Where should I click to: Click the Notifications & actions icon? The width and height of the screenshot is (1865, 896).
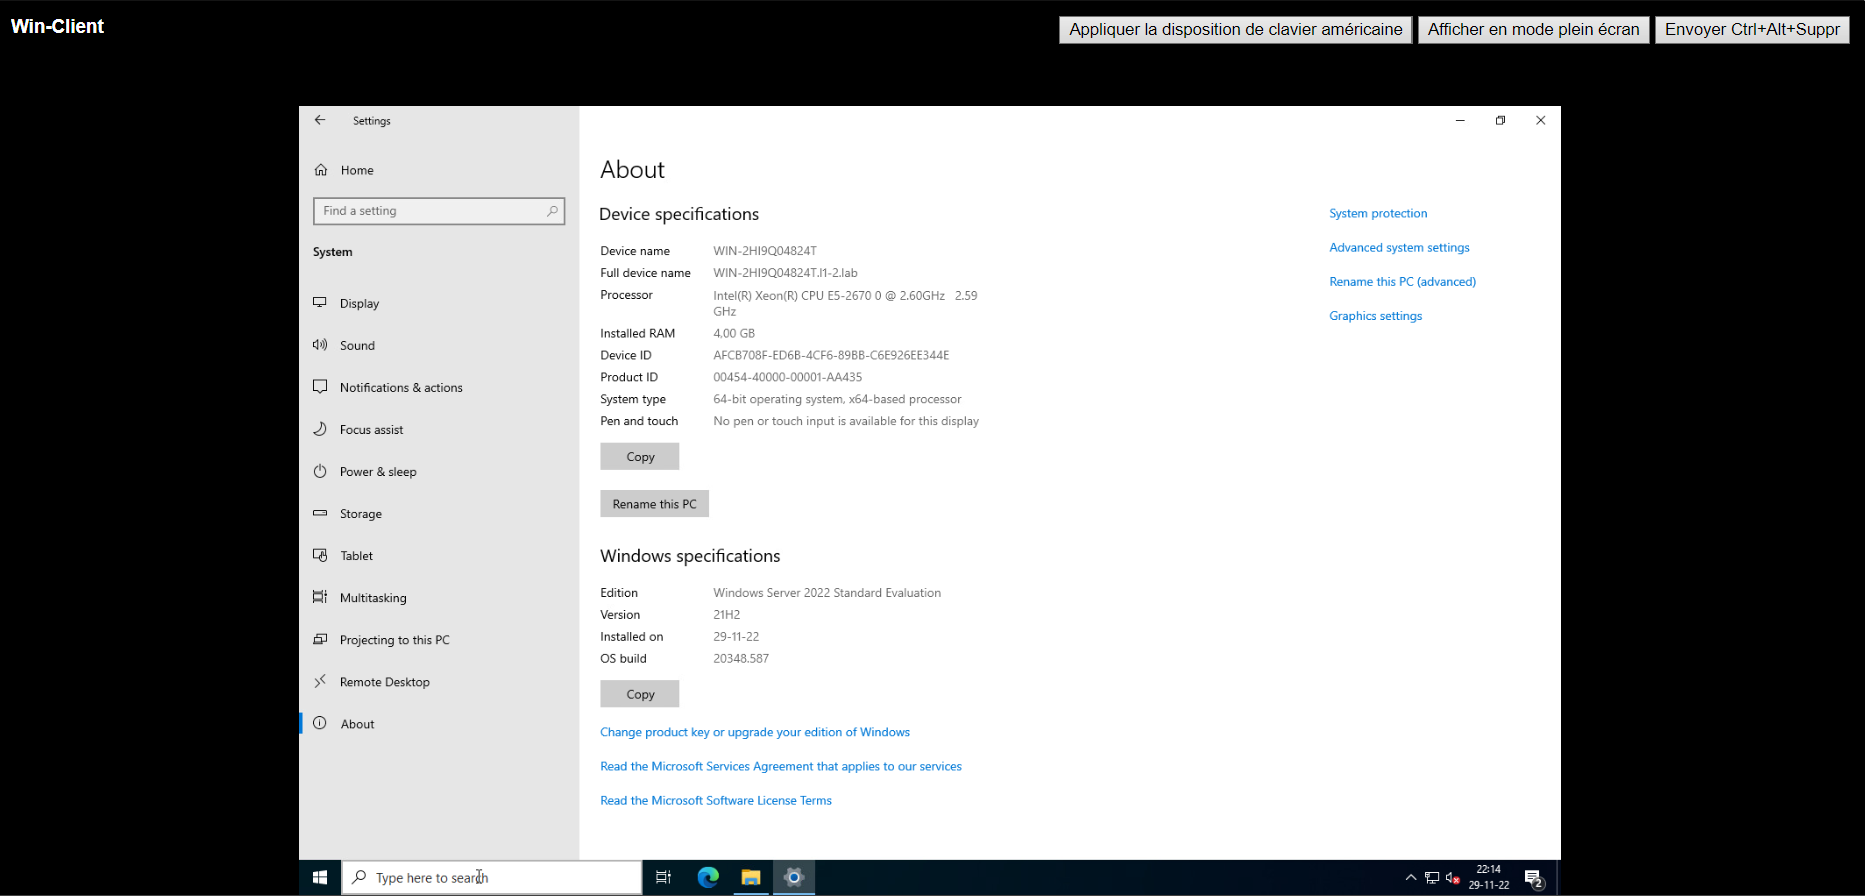click(x=320, y=387)
